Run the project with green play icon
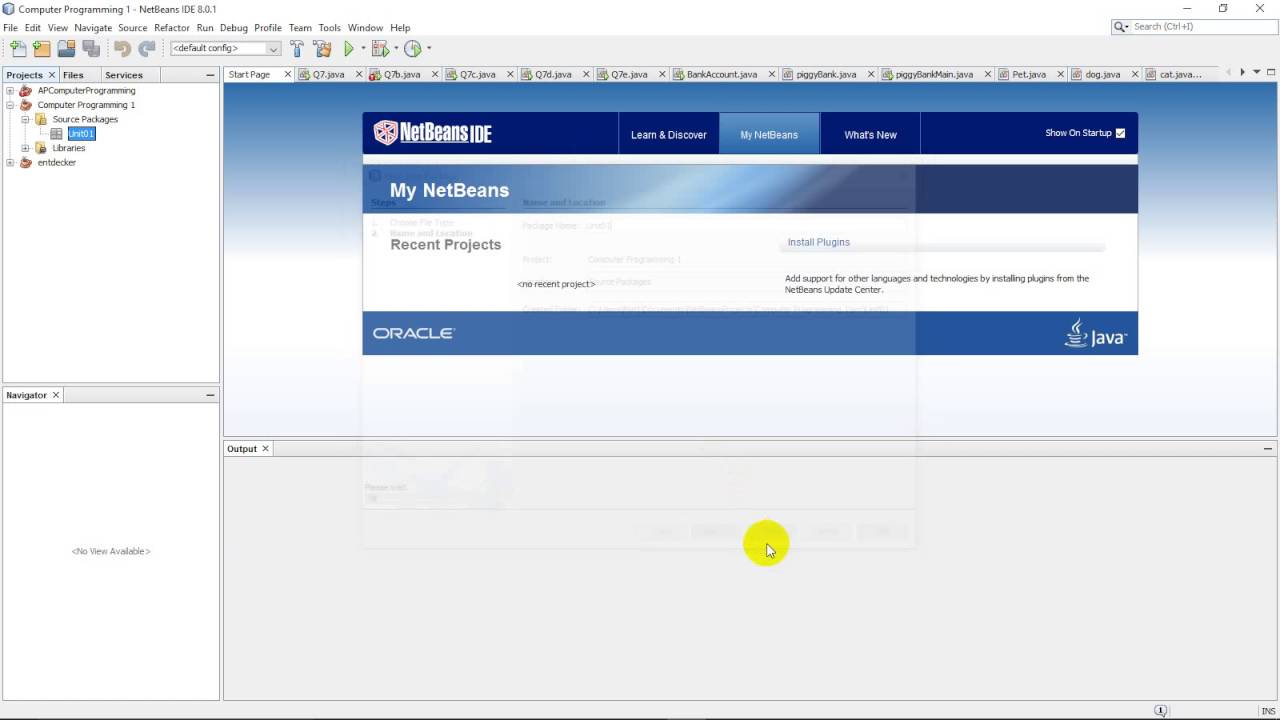This screenshot has height=720, width=1280. click(x=349, y=48)
